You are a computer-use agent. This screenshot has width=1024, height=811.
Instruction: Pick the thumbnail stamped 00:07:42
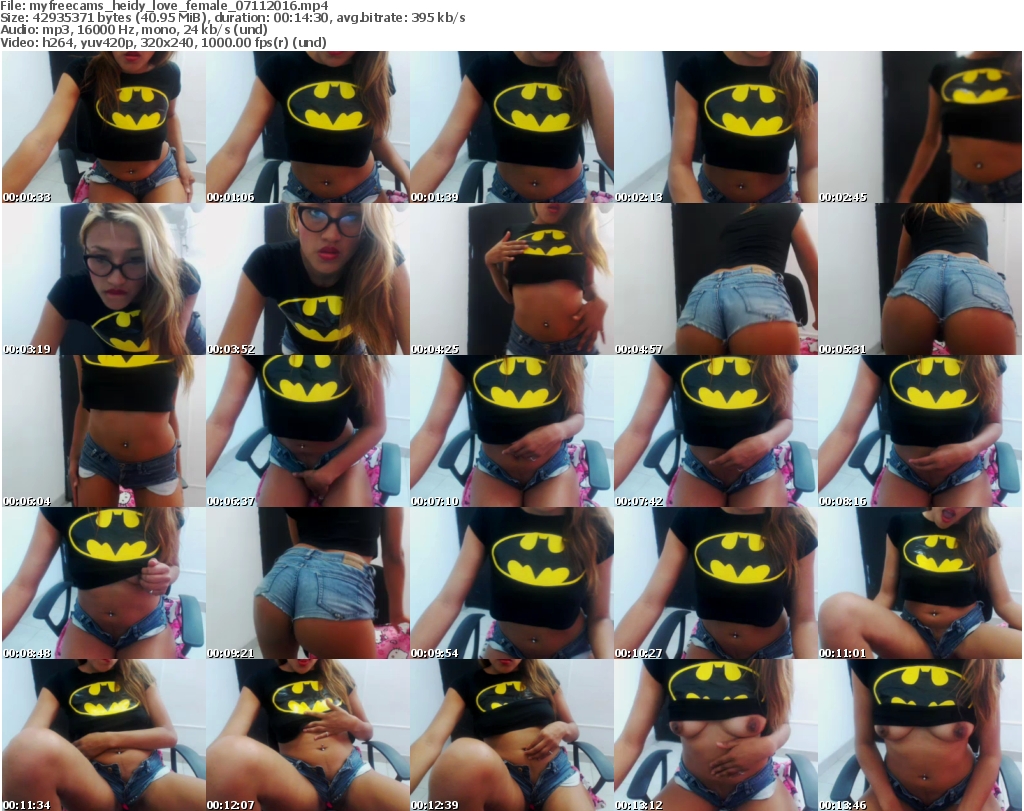click(x=715, y=432)
